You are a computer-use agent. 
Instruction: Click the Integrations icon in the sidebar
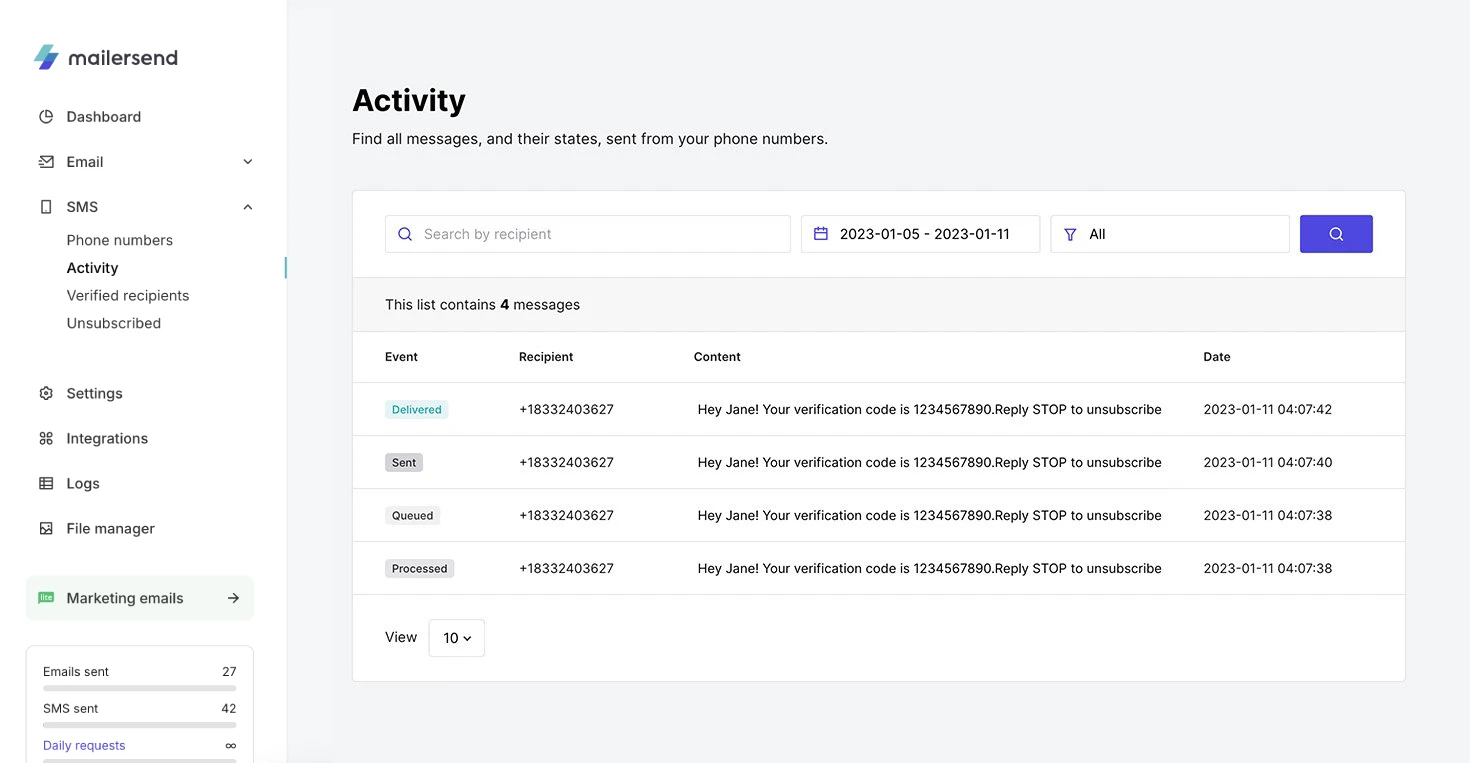[x=46, y=438]
